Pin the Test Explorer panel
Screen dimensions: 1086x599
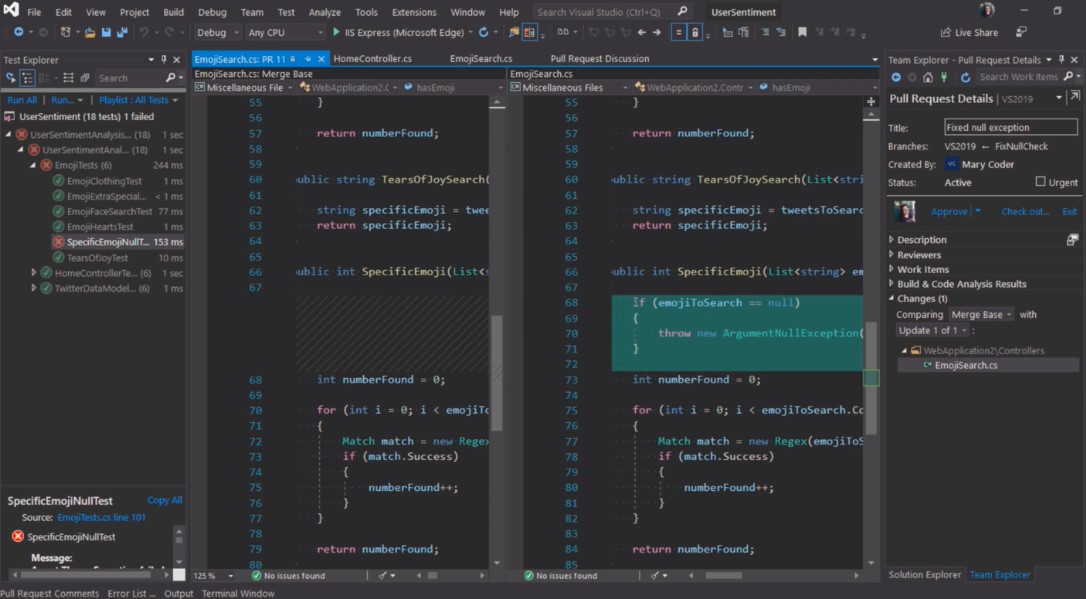(x=163, y=60)
